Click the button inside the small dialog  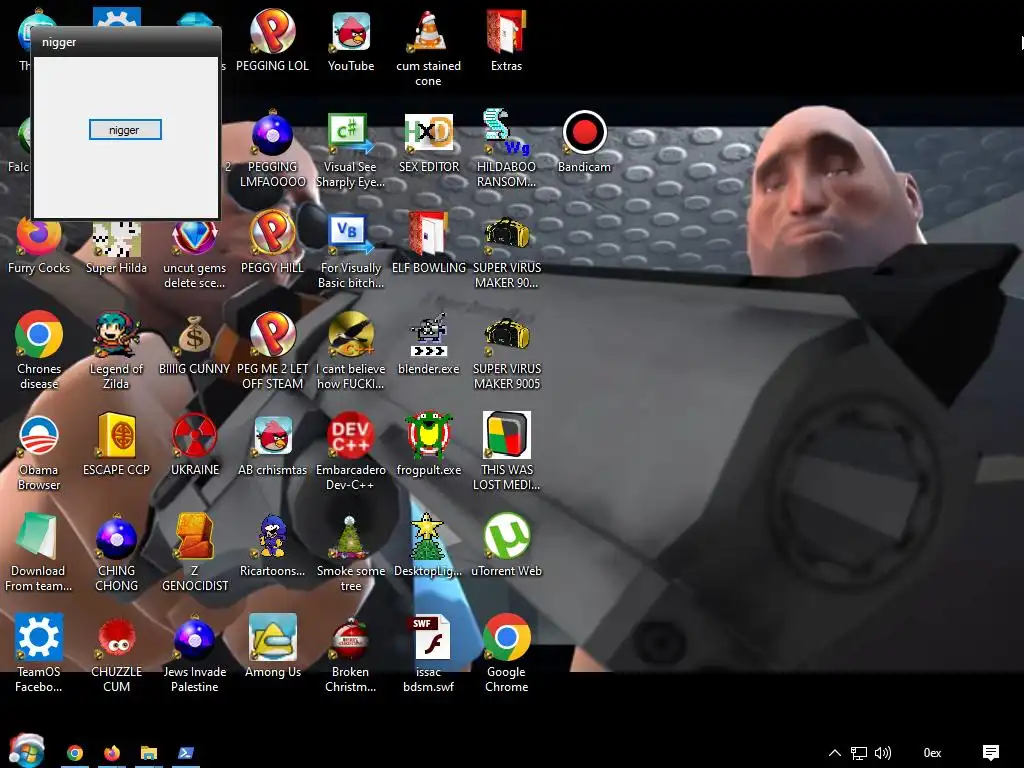click(125, 129)
